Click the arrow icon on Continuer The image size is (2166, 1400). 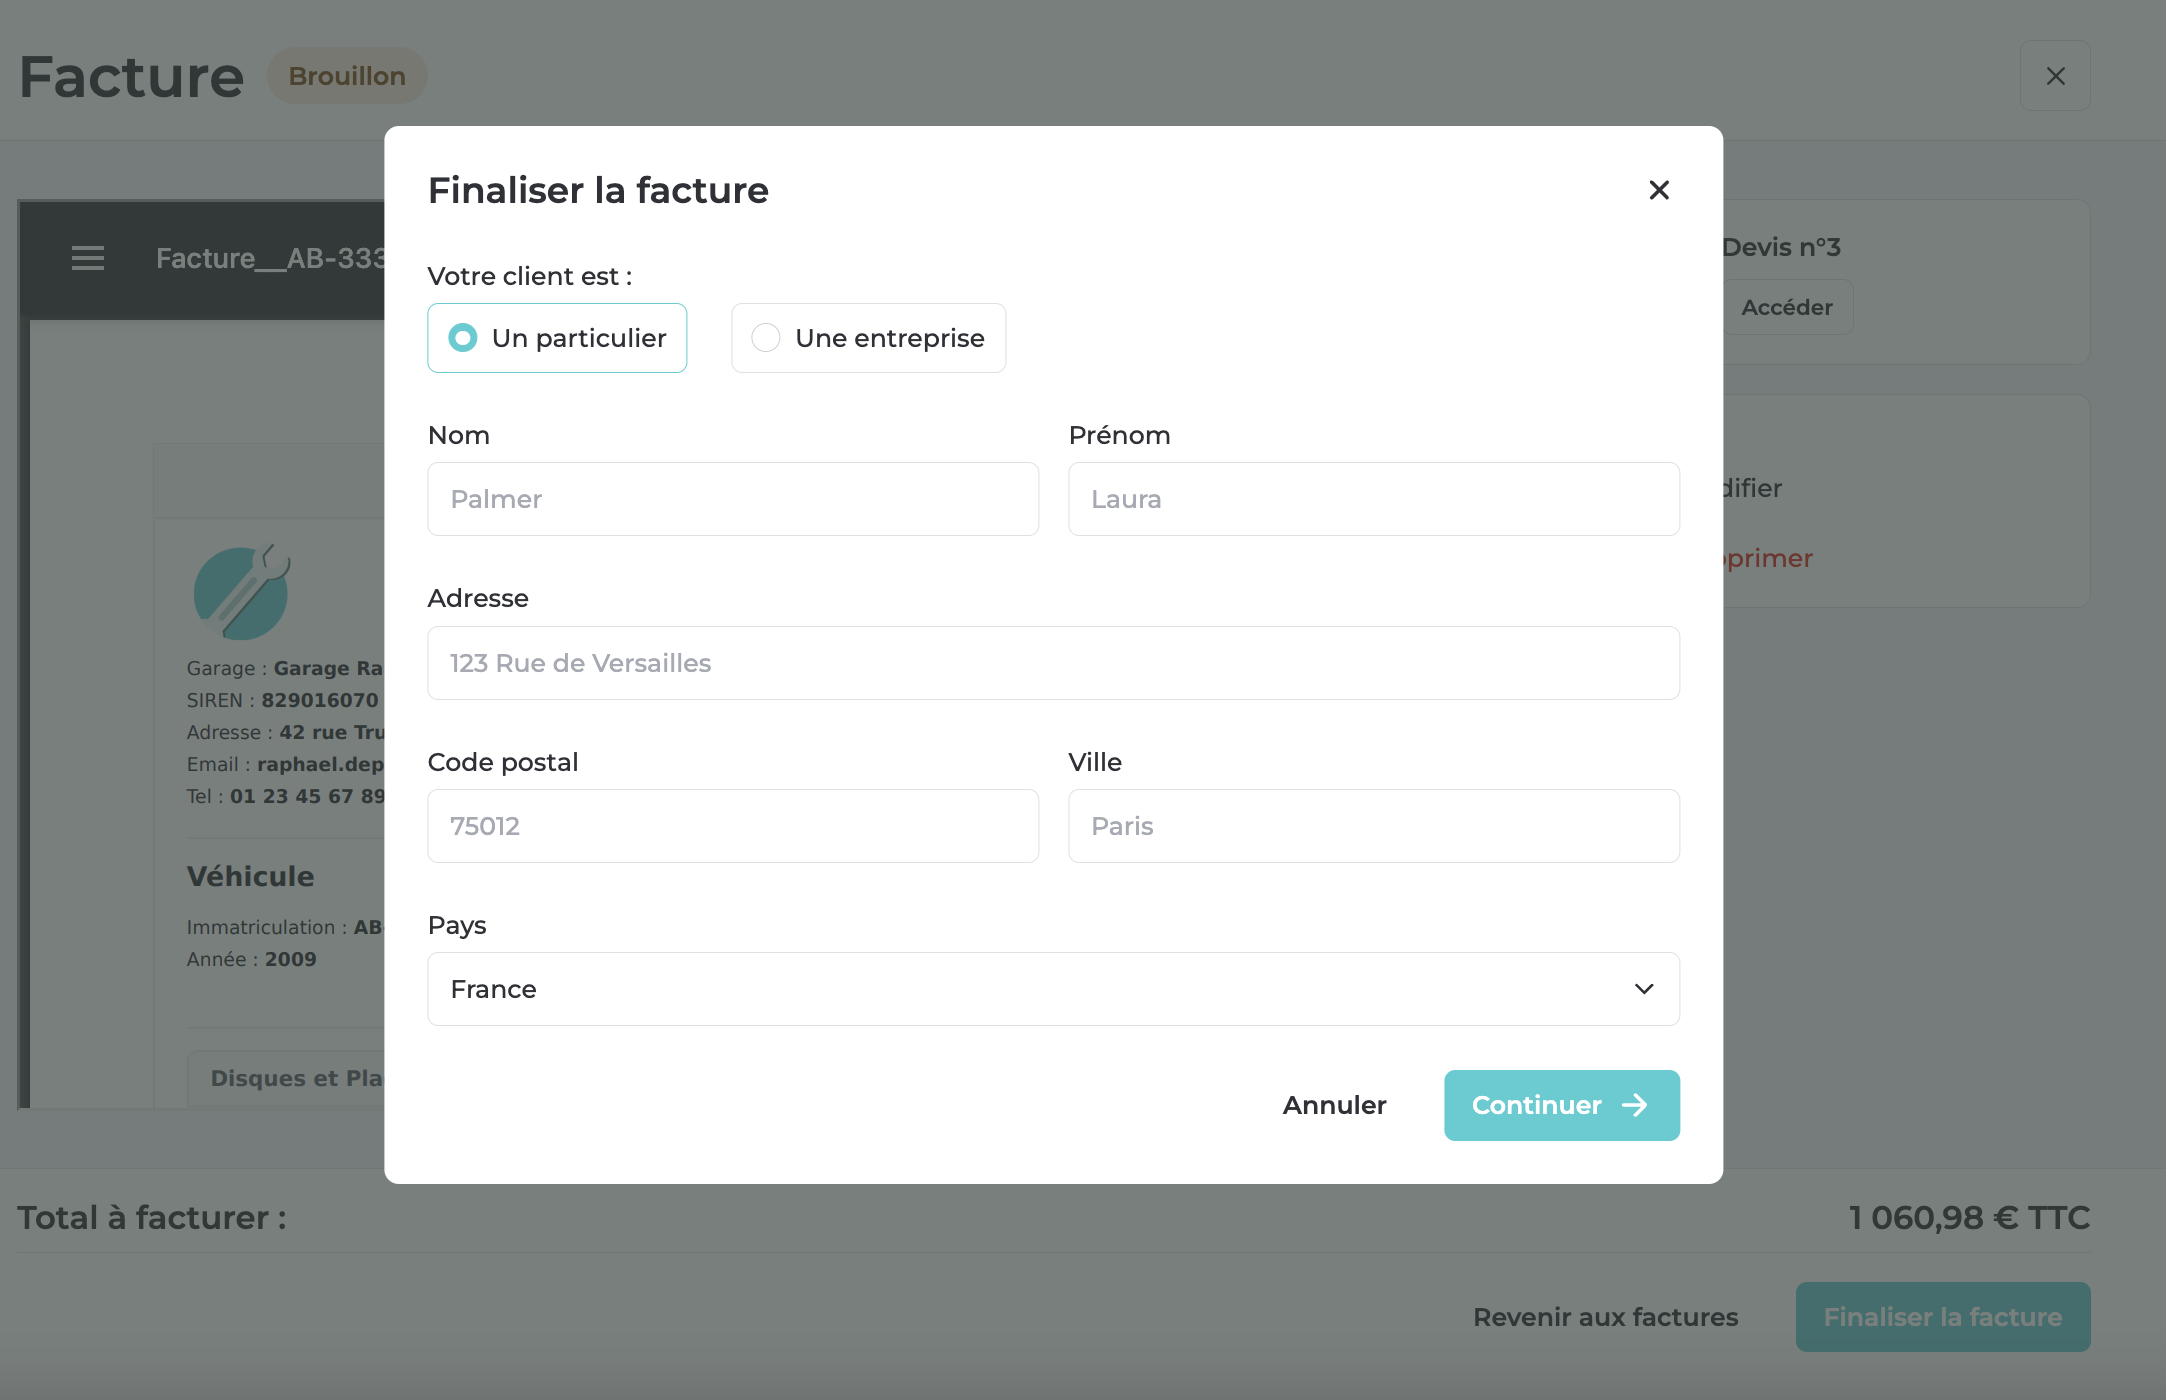pos(1634,1105)
